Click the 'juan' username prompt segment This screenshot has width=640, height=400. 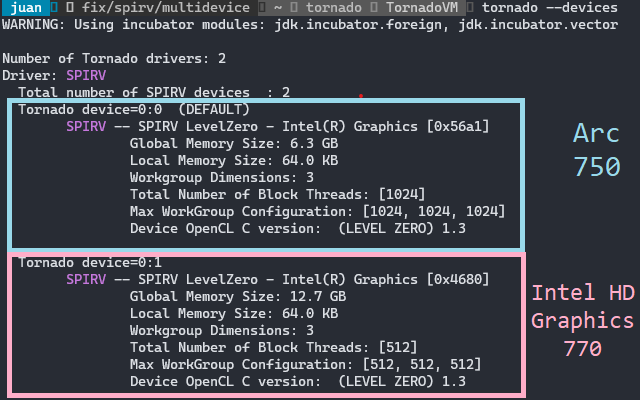coord(25,7)
